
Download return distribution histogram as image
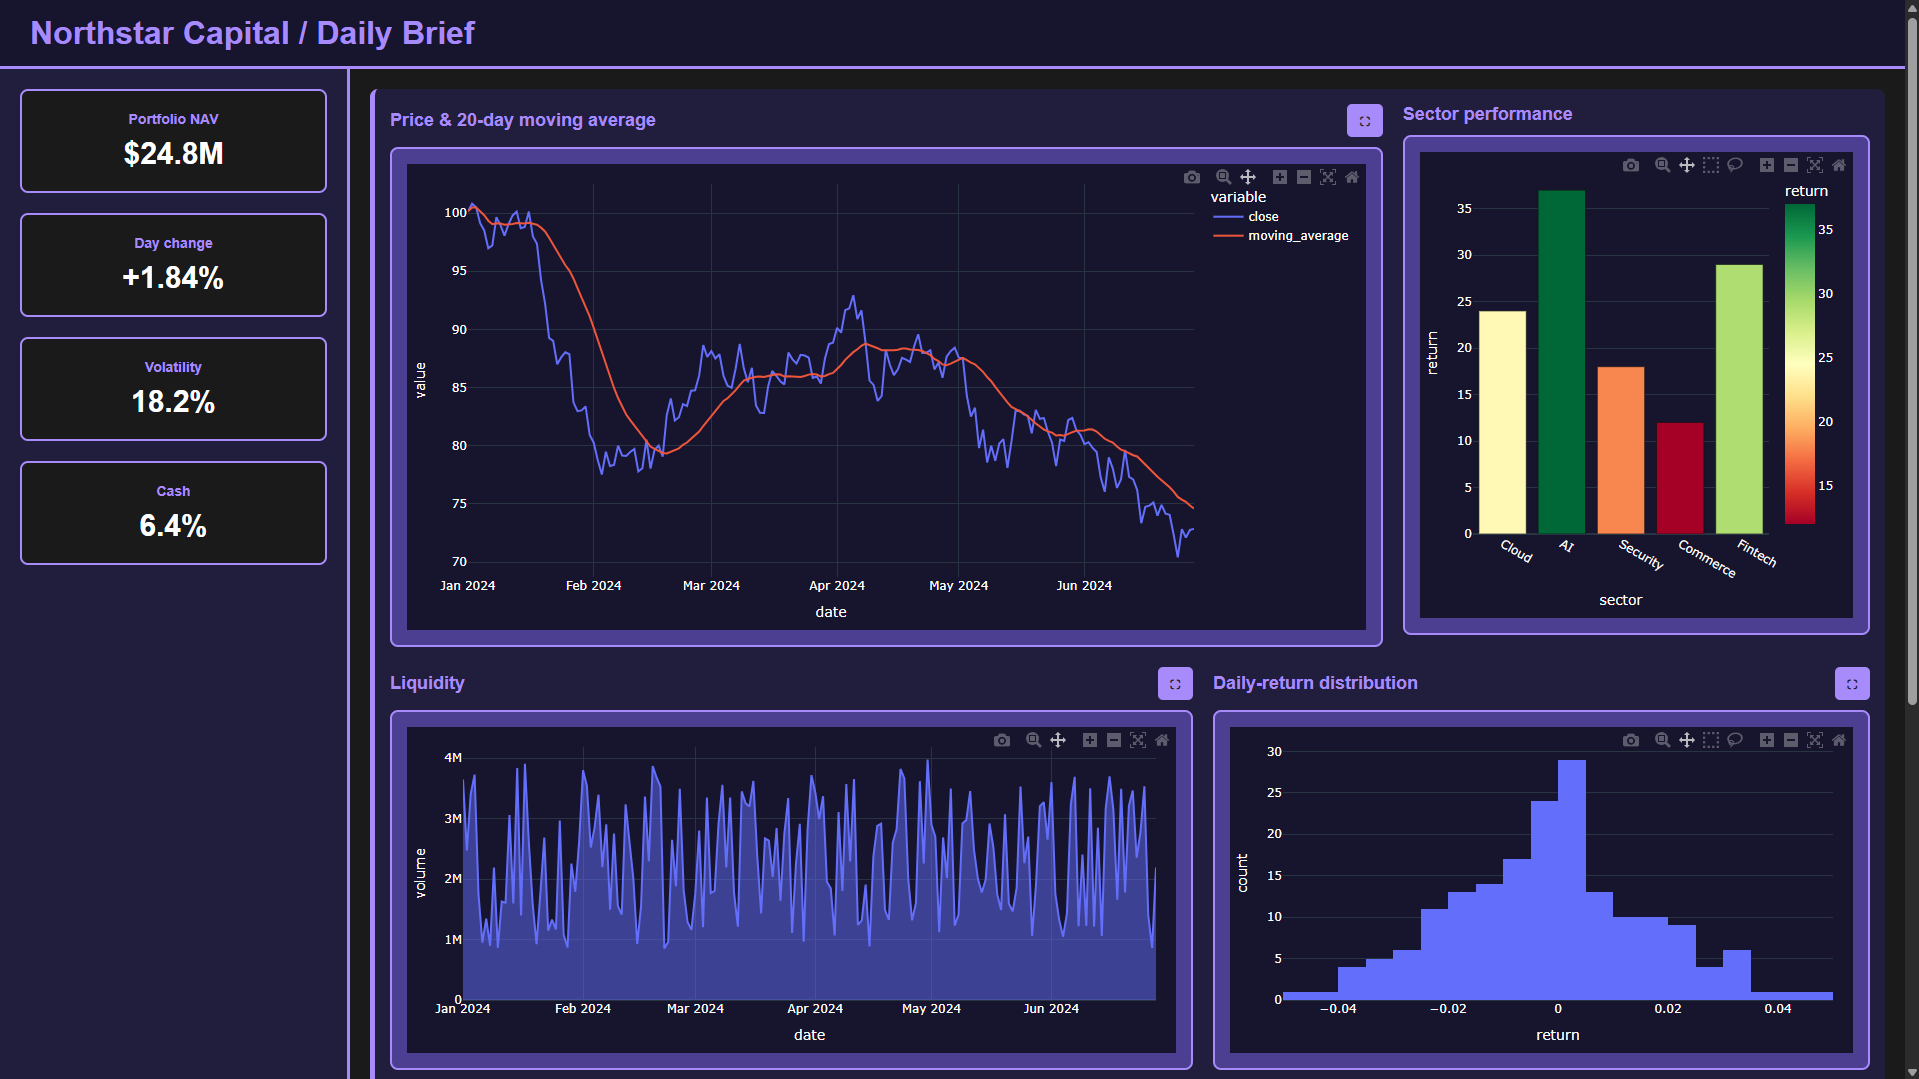pyautogui.click(x=1631, y=740)
